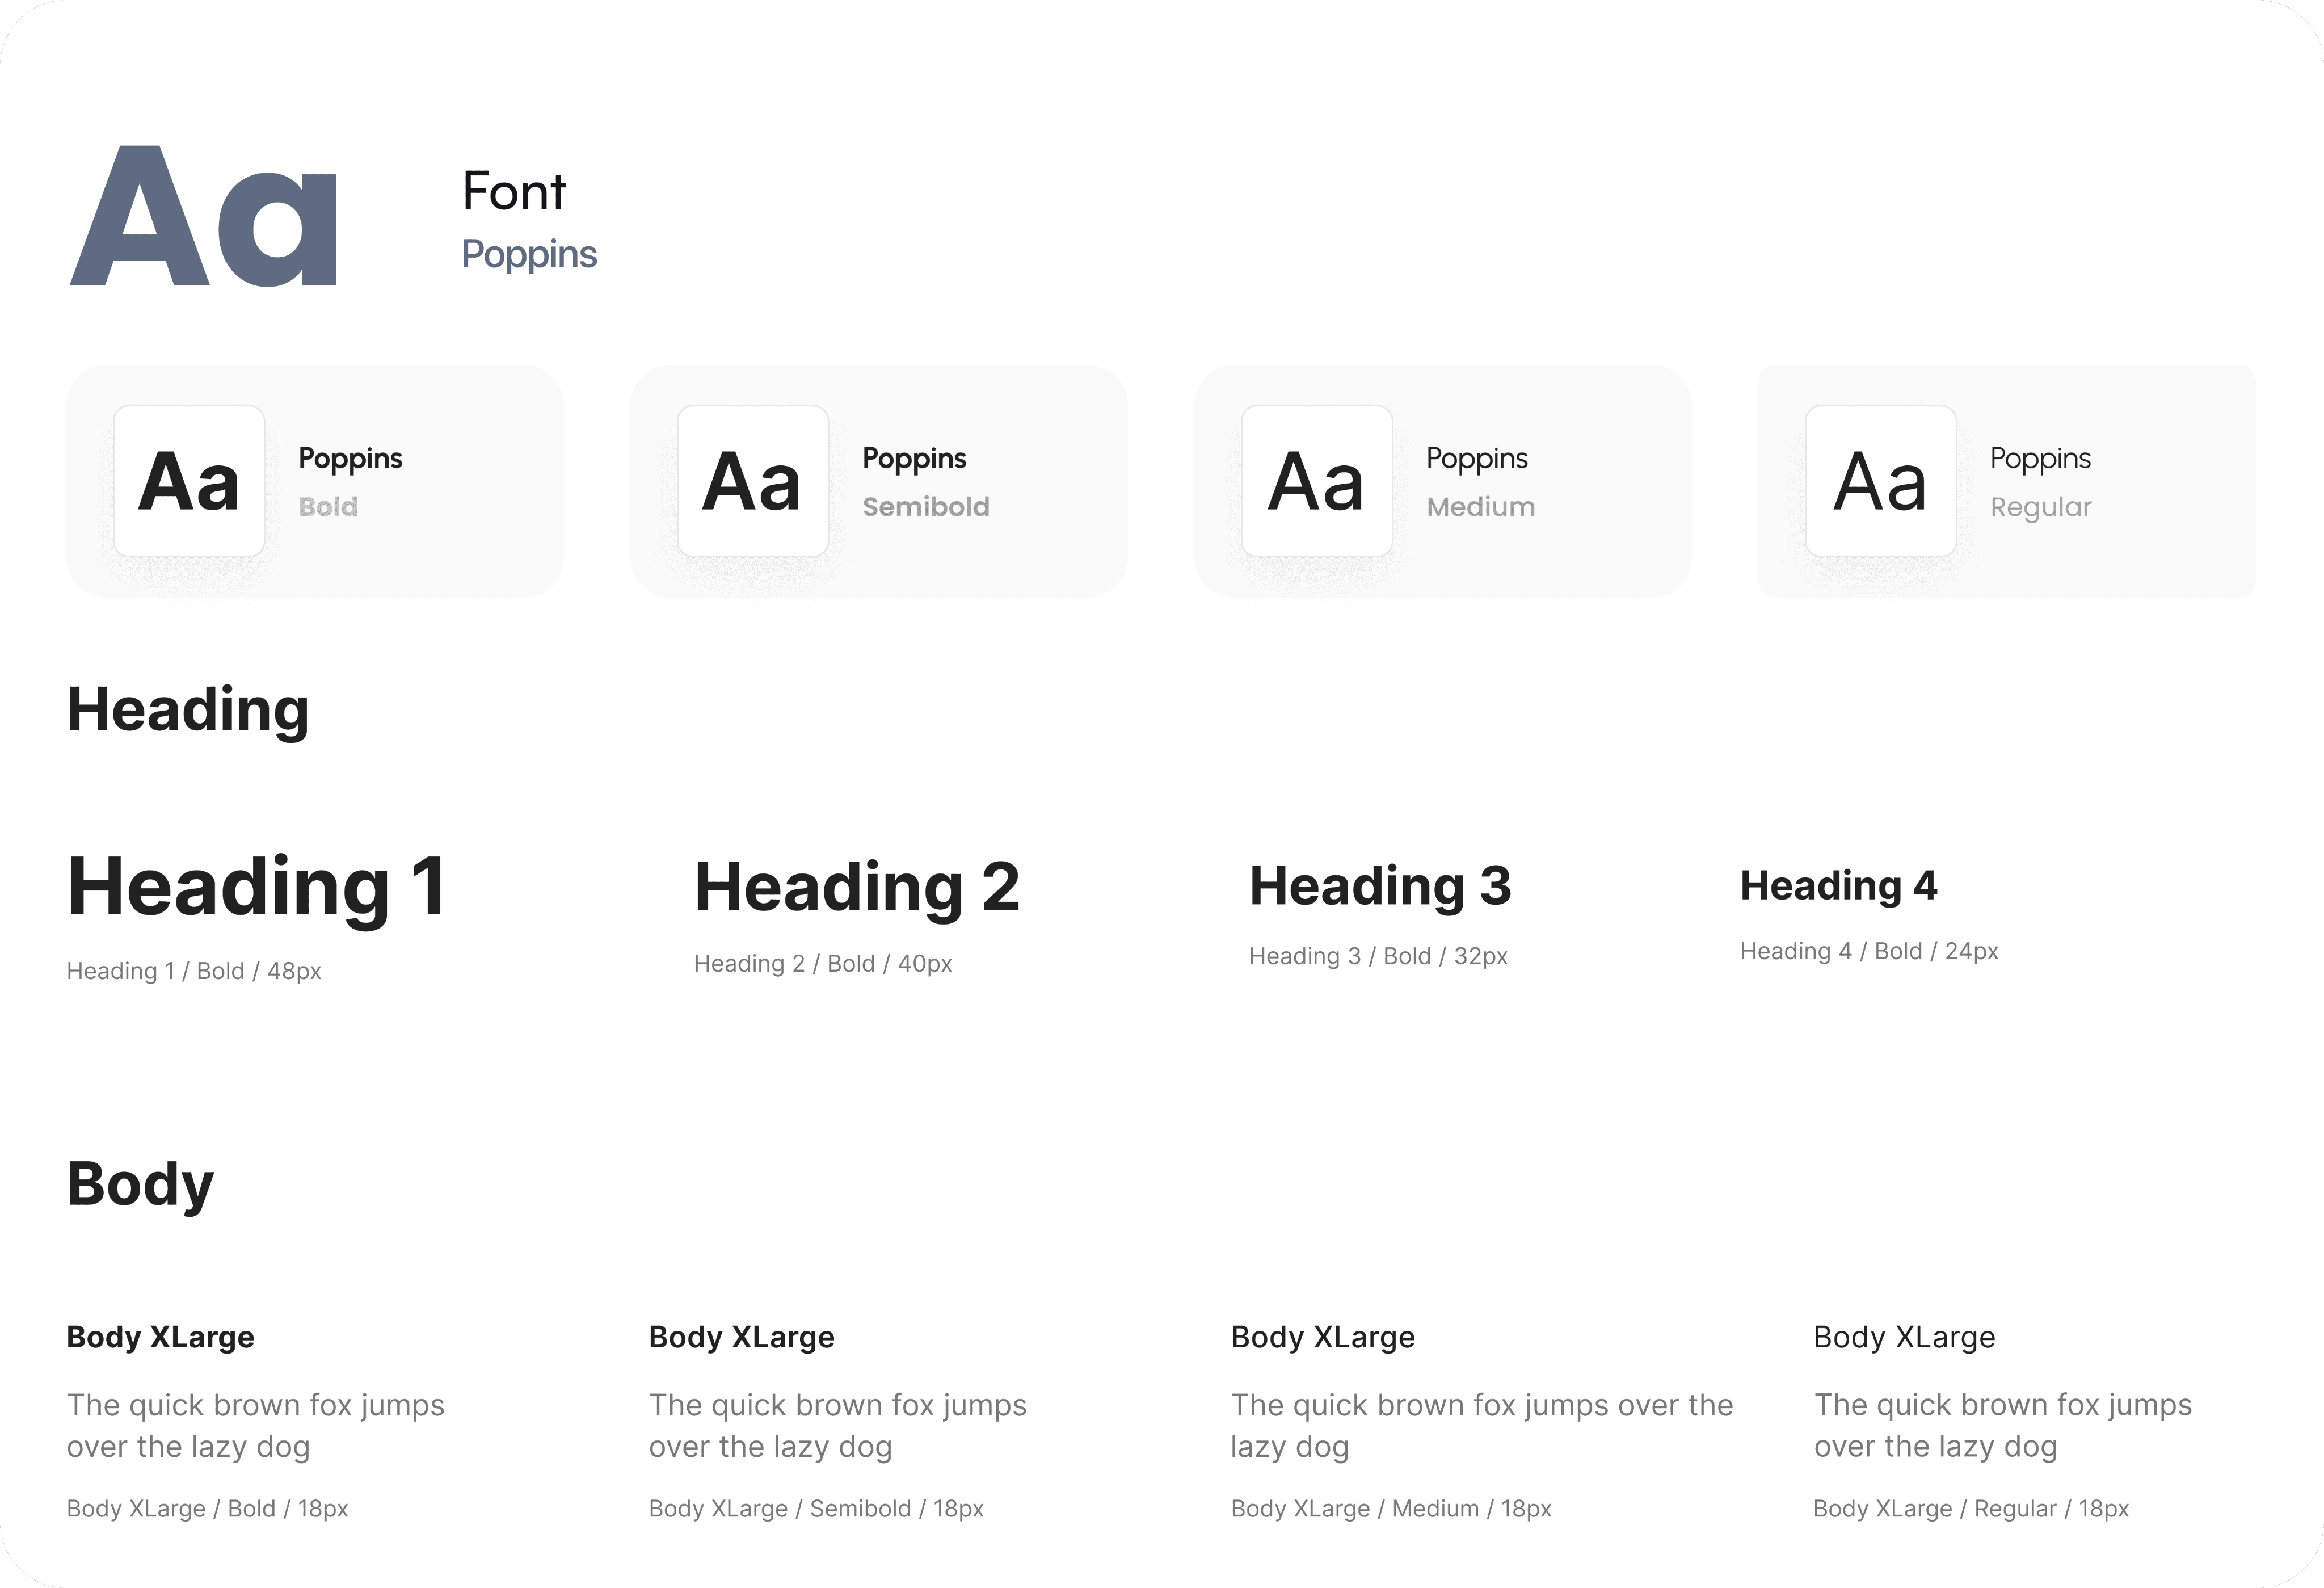This screenshot has width=2324, height=1588.
Task: Click the blue Poppins font name
Action: (x=529, y=254)
